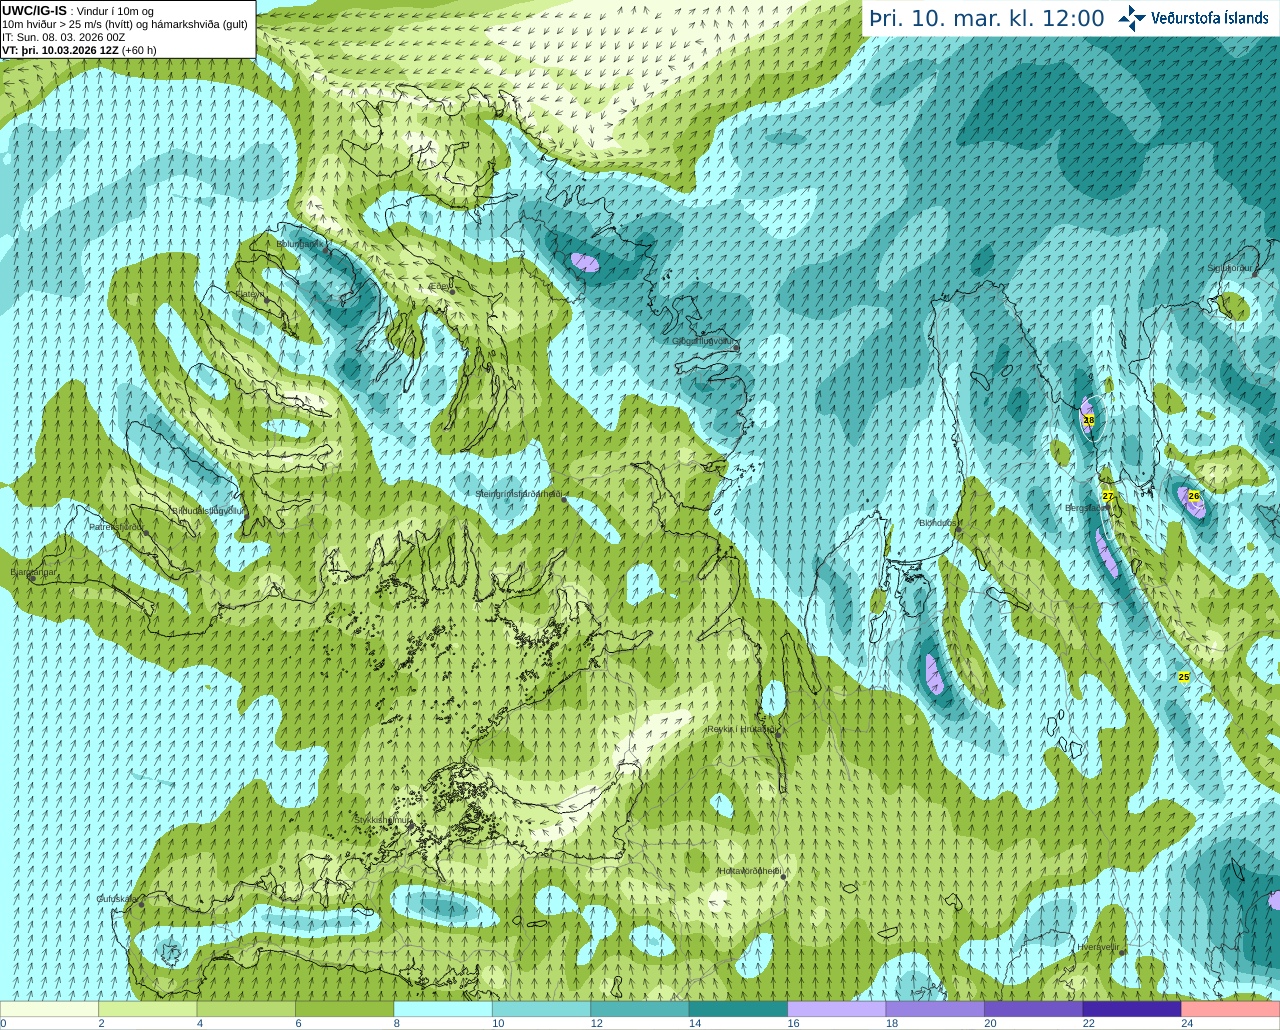The height and width of the screenshot is (1030, 1280).
Task: Click the 'IT: Sun. 08. 03. 2026 00Z' line
Action: tap(64, 37)
